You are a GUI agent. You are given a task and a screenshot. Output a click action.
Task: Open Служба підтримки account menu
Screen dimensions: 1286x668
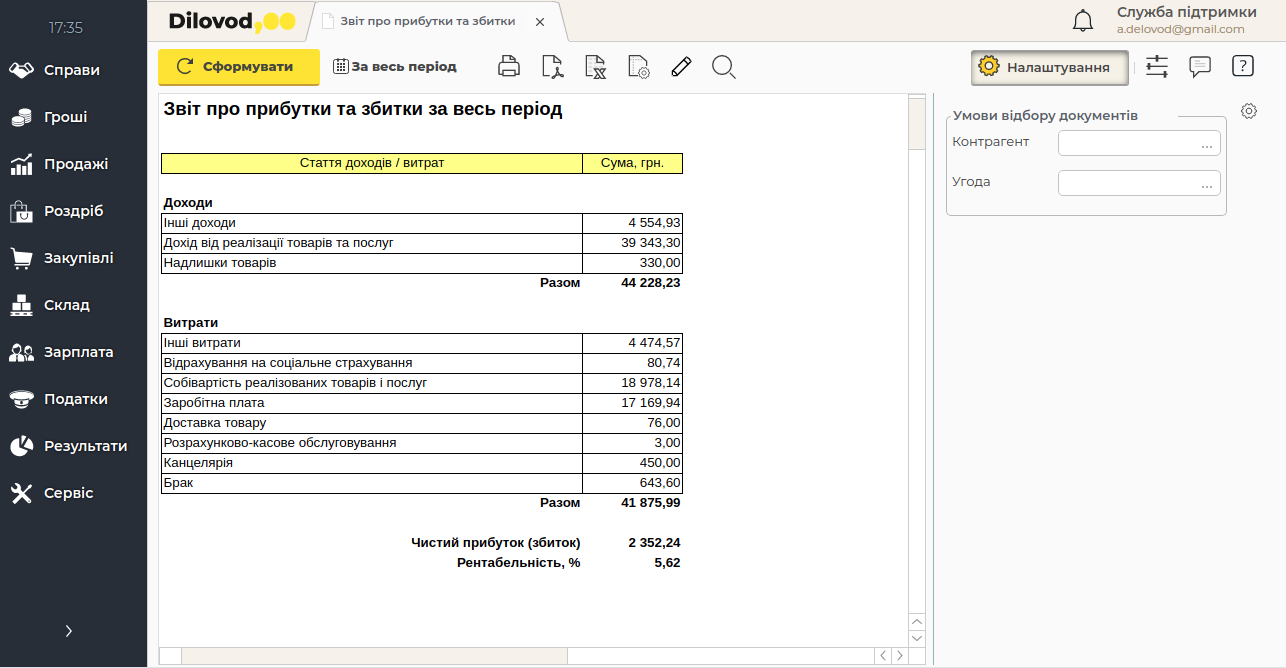point(1186,20)
